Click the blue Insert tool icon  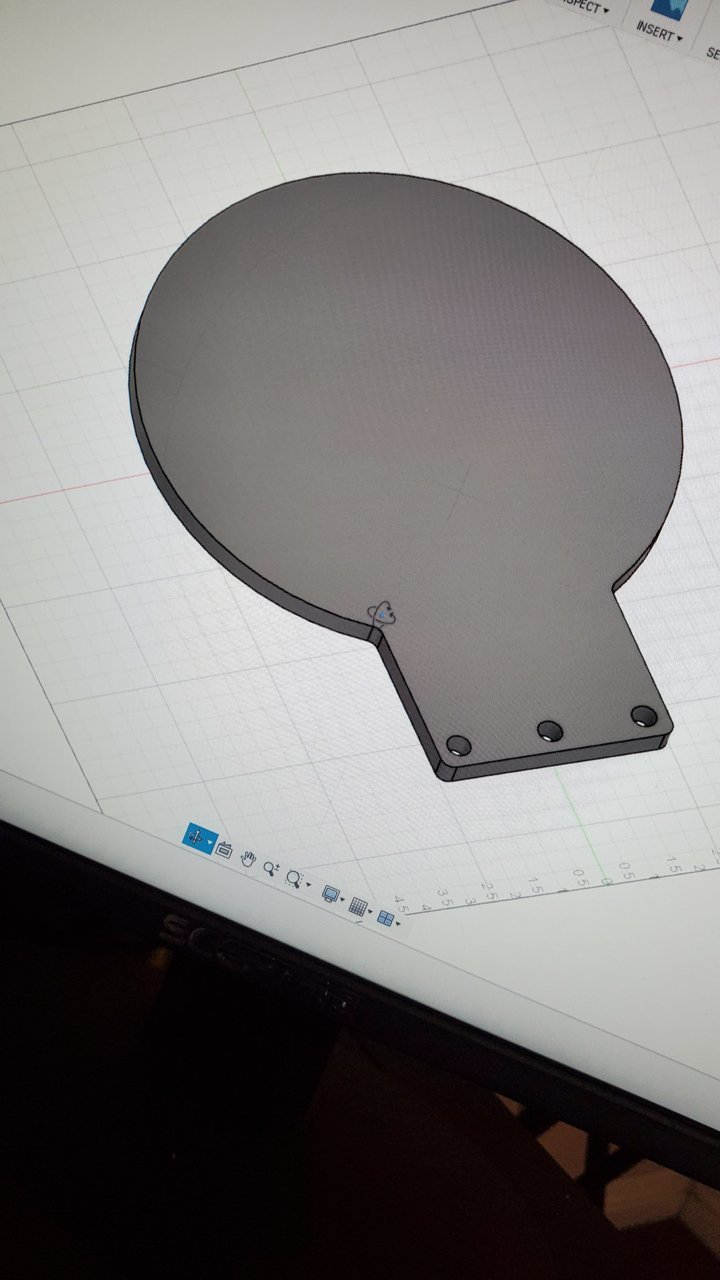669,7
